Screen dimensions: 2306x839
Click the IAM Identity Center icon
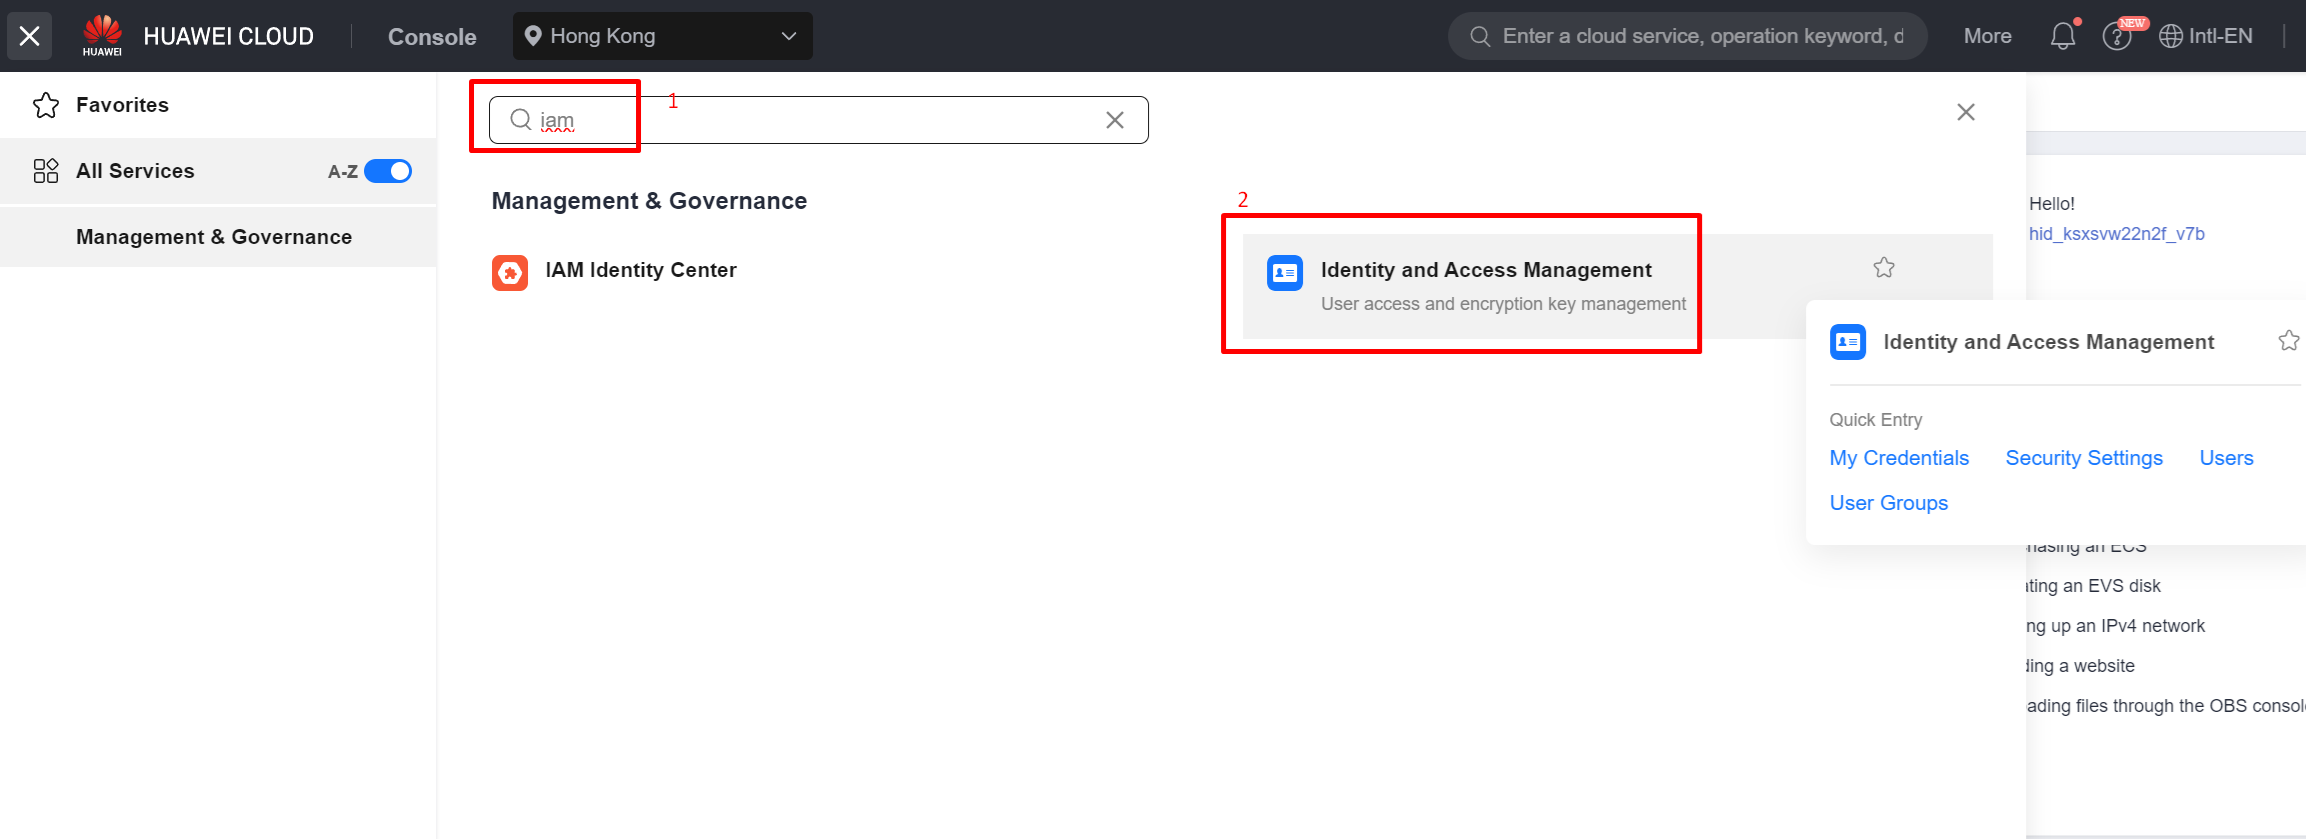(x=510, y=272)
